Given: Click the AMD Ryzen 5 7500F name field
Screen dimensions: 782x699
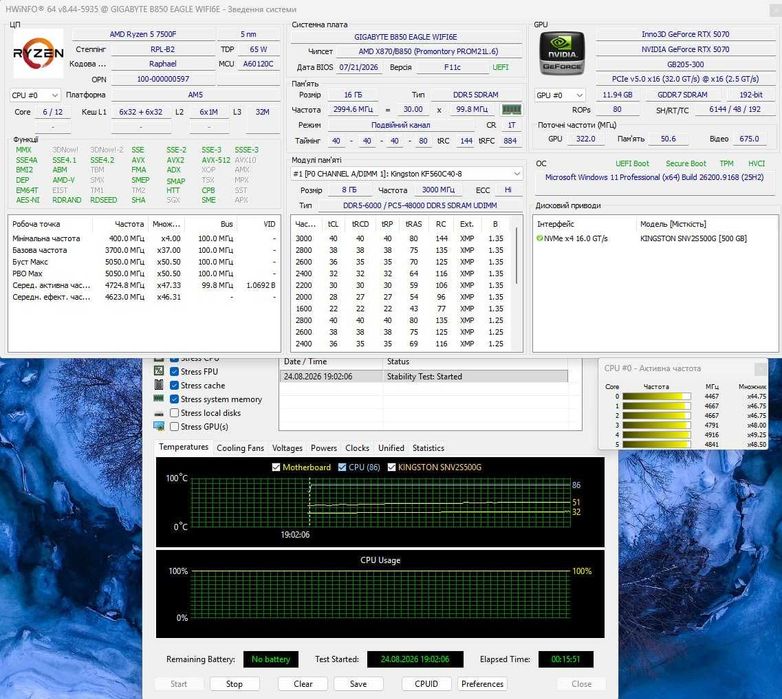Looking at the screenshot, I should click(x=143, y=34).
